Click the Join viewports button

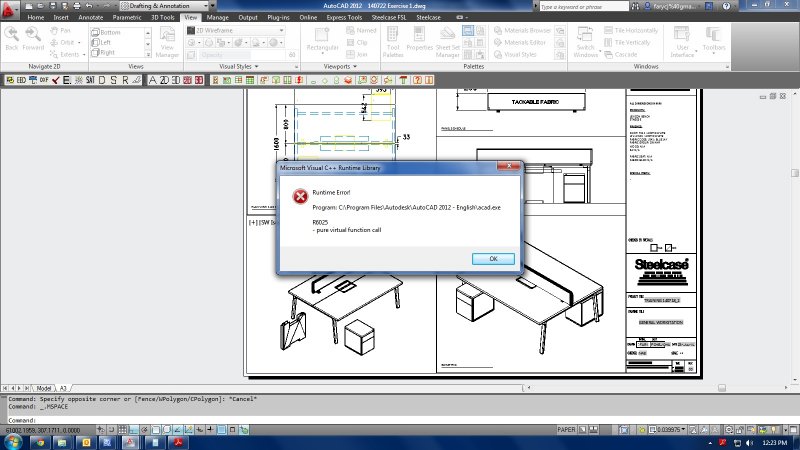[357, 54]
